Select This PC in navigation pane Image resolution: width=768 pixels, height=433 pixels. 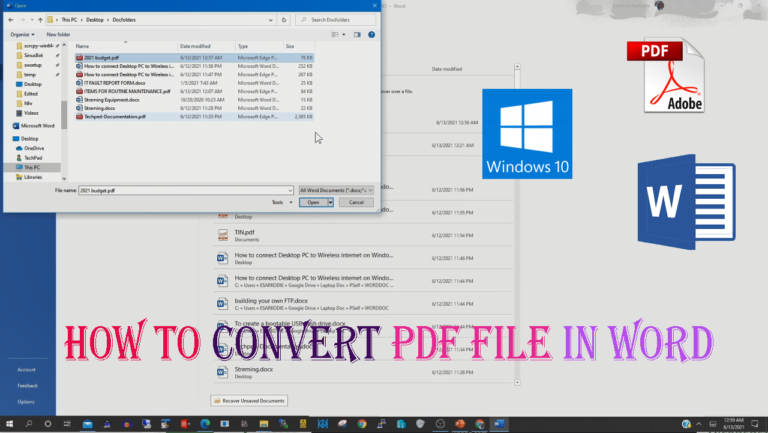pos(33,167)
